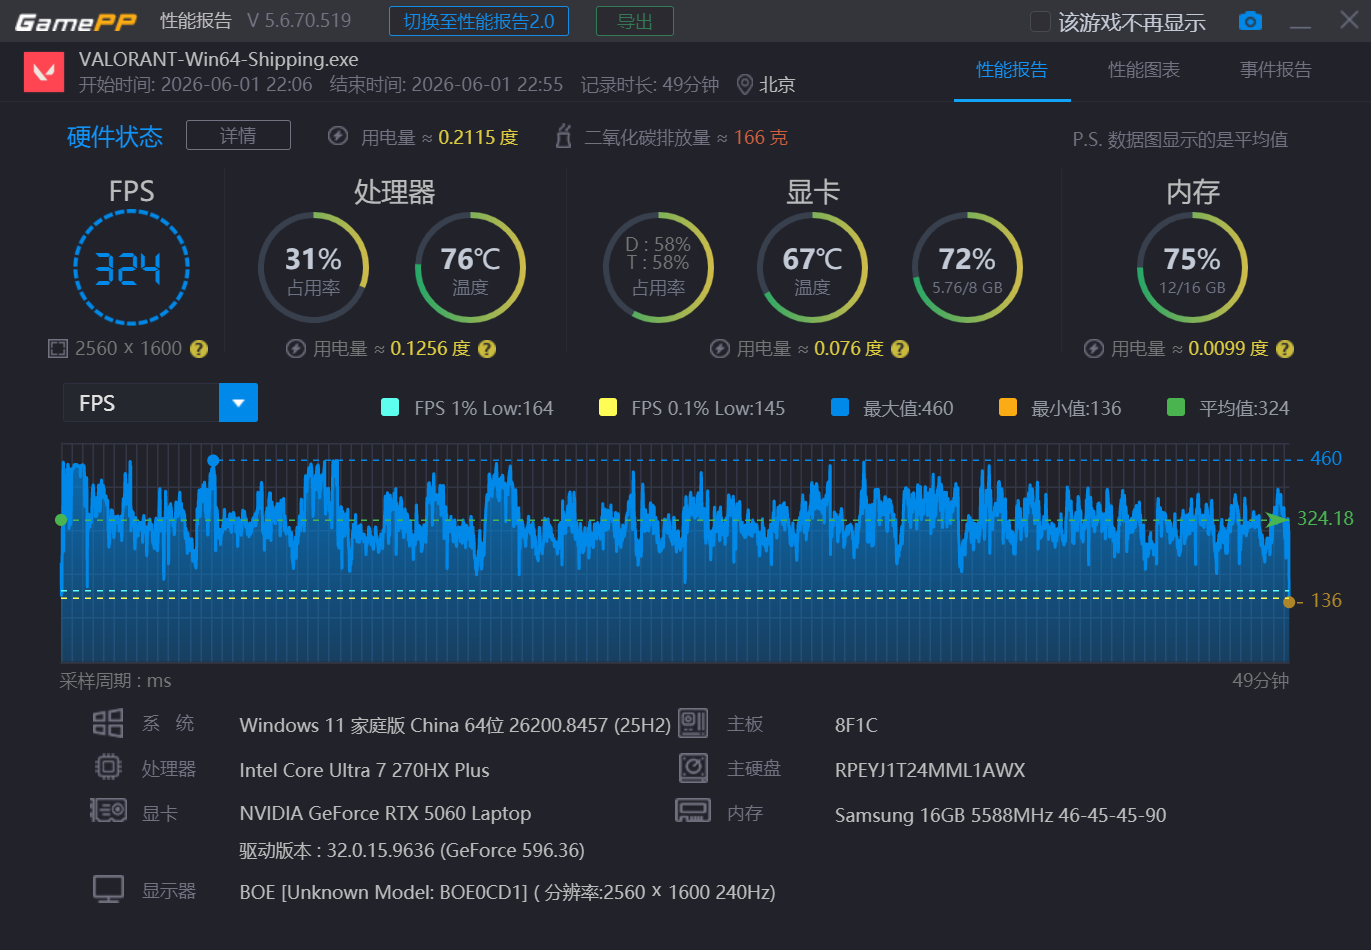Click the 最小值 orange legend swatch
Viewport: 1371px width, 950px height.
[1008, 407]
